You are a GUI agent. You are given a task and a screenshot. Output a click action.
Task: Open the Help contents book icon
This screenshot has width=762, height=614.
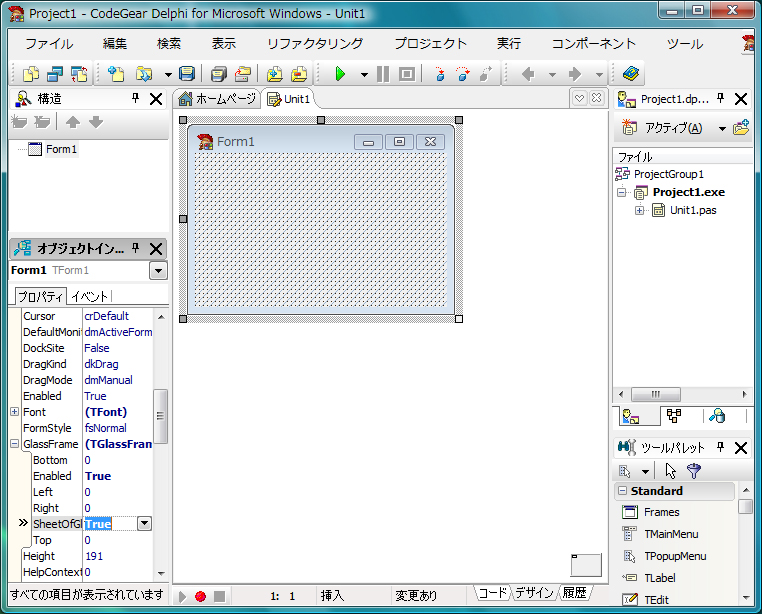631,74
